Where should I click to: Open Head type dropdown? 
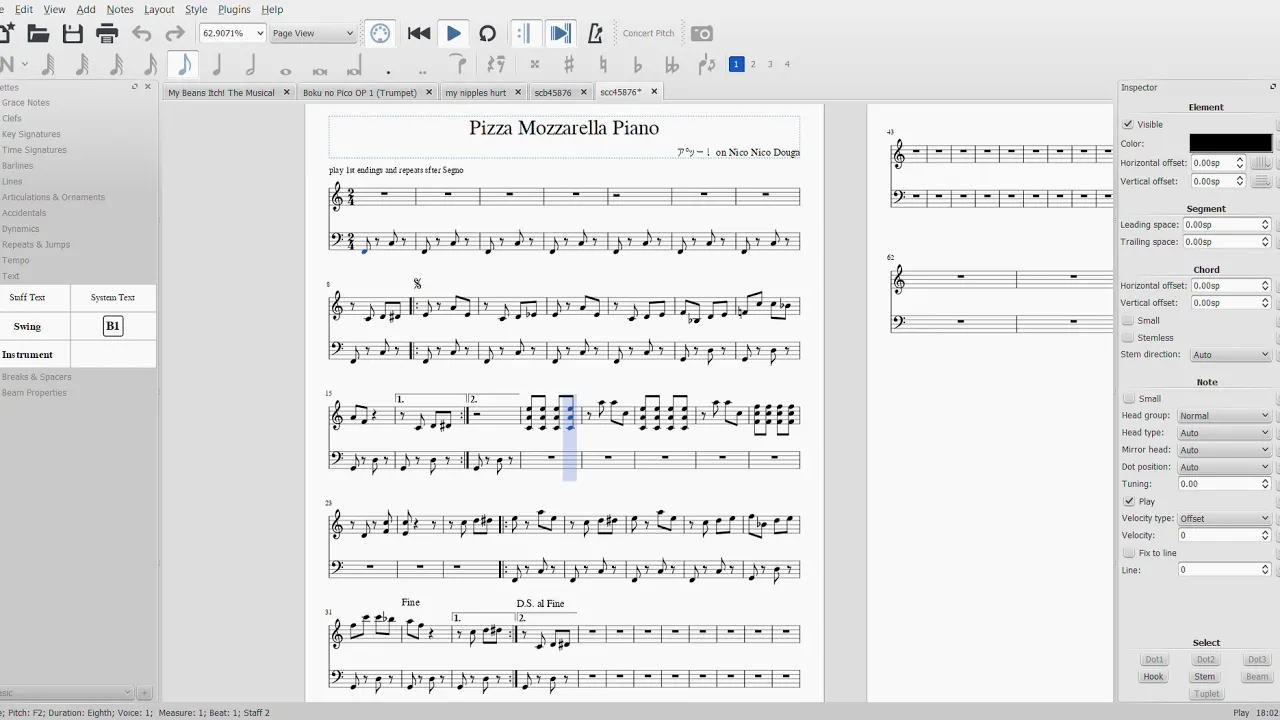click(1223, 433)
